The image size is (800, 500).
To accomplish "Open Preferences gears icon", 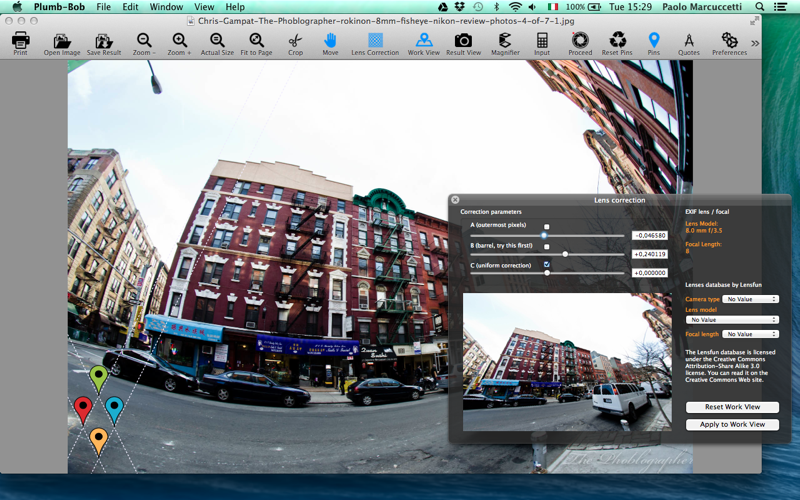I will (x=729, y=40).
